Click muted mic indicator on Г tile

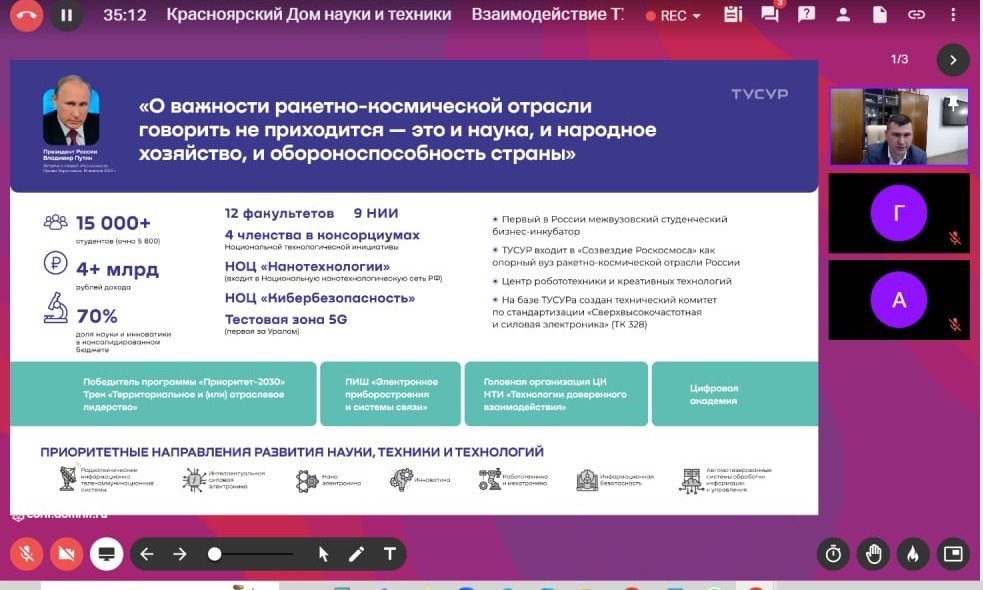click(x=954, y=238)
